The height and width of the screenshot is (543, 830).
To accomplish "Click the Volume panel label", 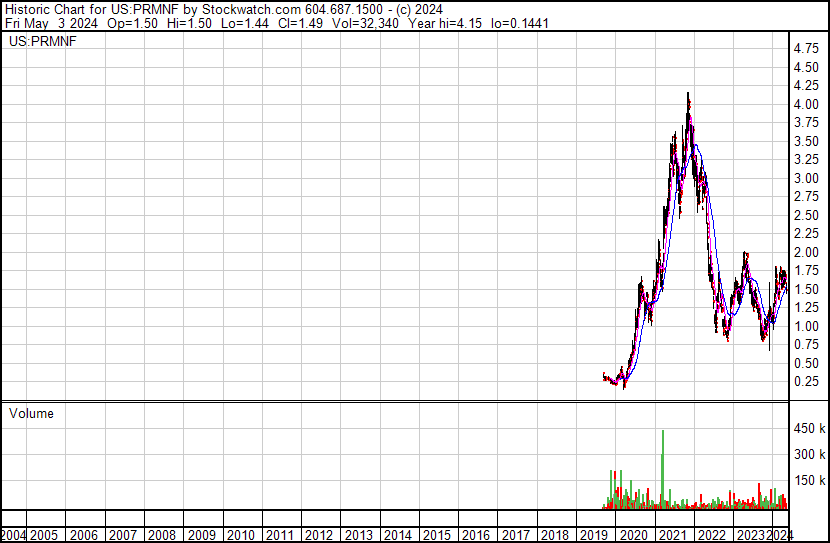I will [30, 413].
